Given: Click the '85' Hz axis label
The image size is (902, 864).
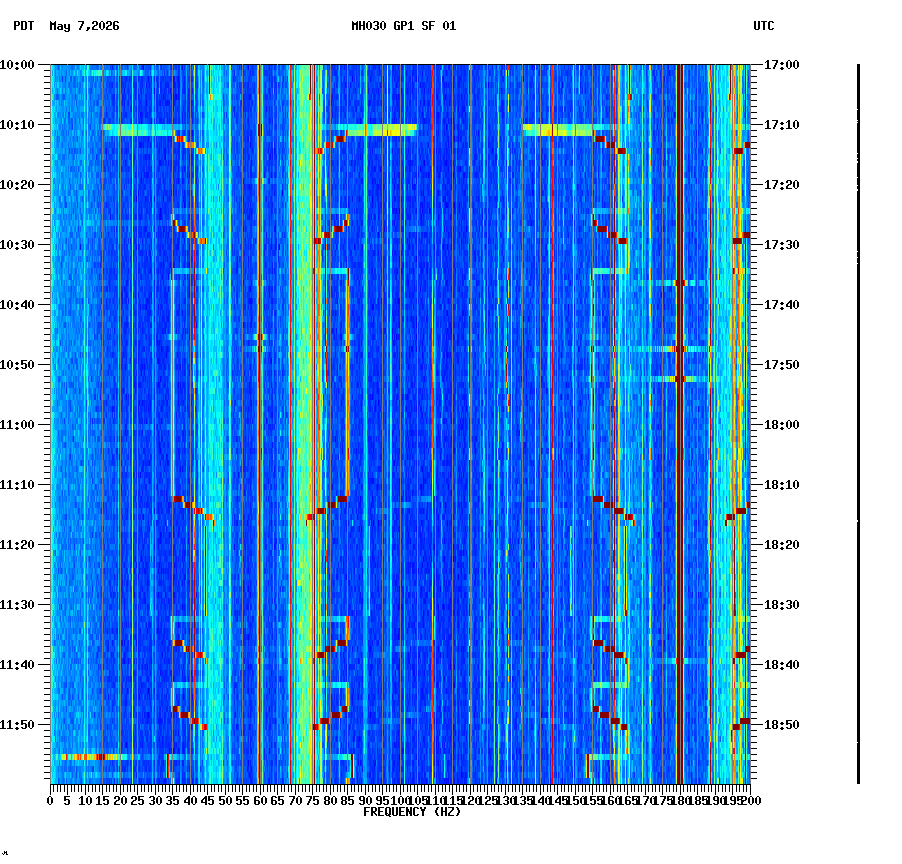Looking at the screenshot, I should tap(347, 801).
